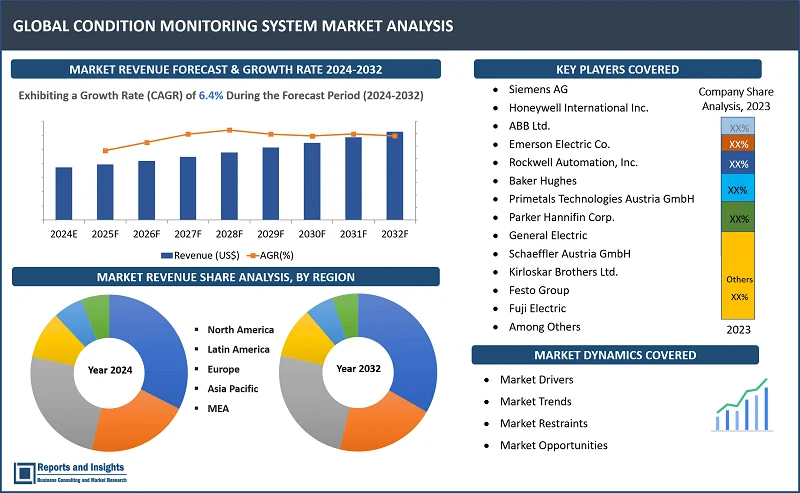Viewport: 800px width, 493px height.
Task: Click the 2030F revenue bar
Action: (312, 182)
